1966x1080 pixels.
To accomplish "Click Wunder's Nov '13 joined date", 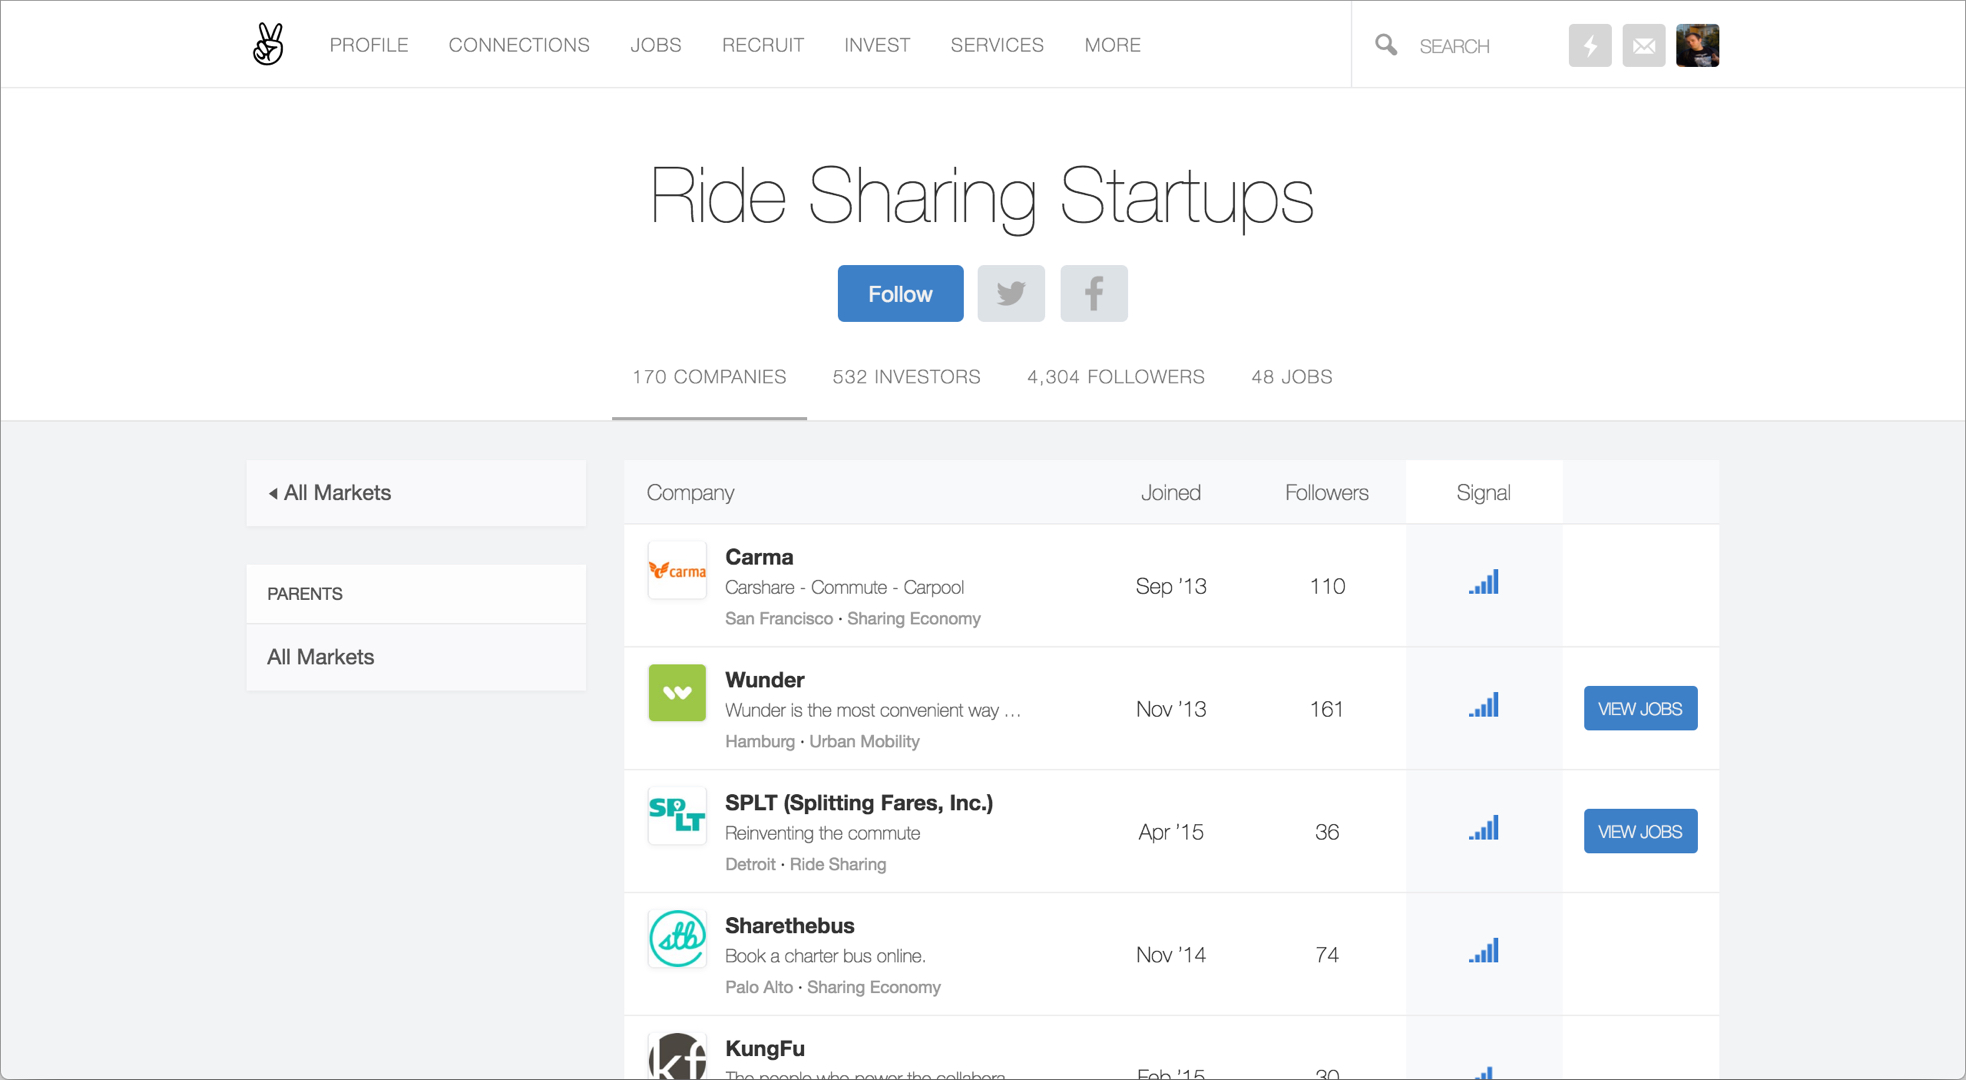I will (x=1171, y=709).
